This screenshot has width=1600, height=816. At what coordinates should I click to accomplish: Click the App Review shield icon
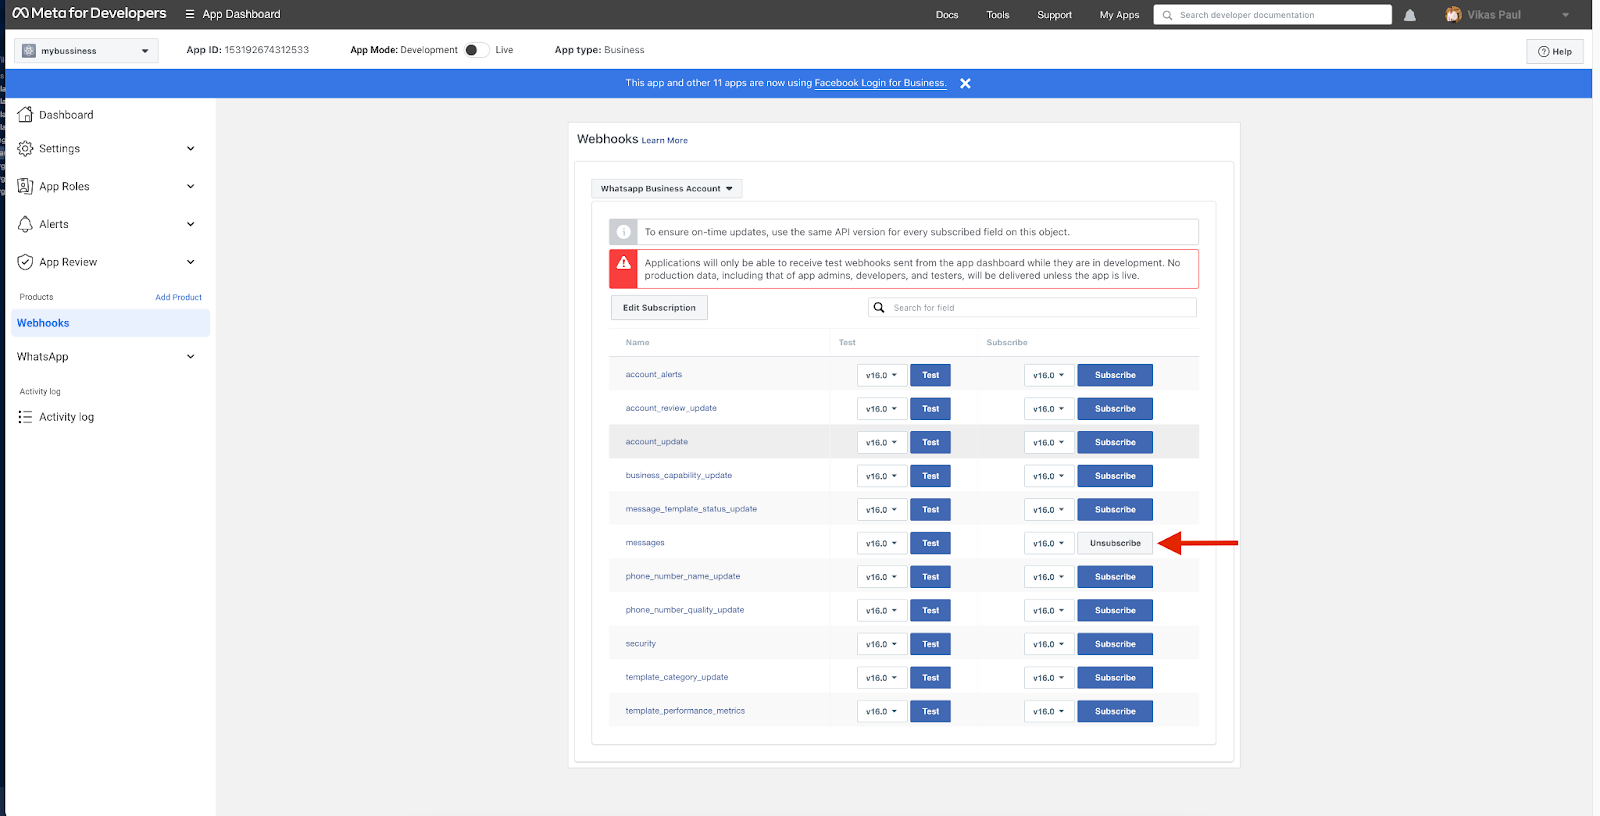[x=25, y=262]
